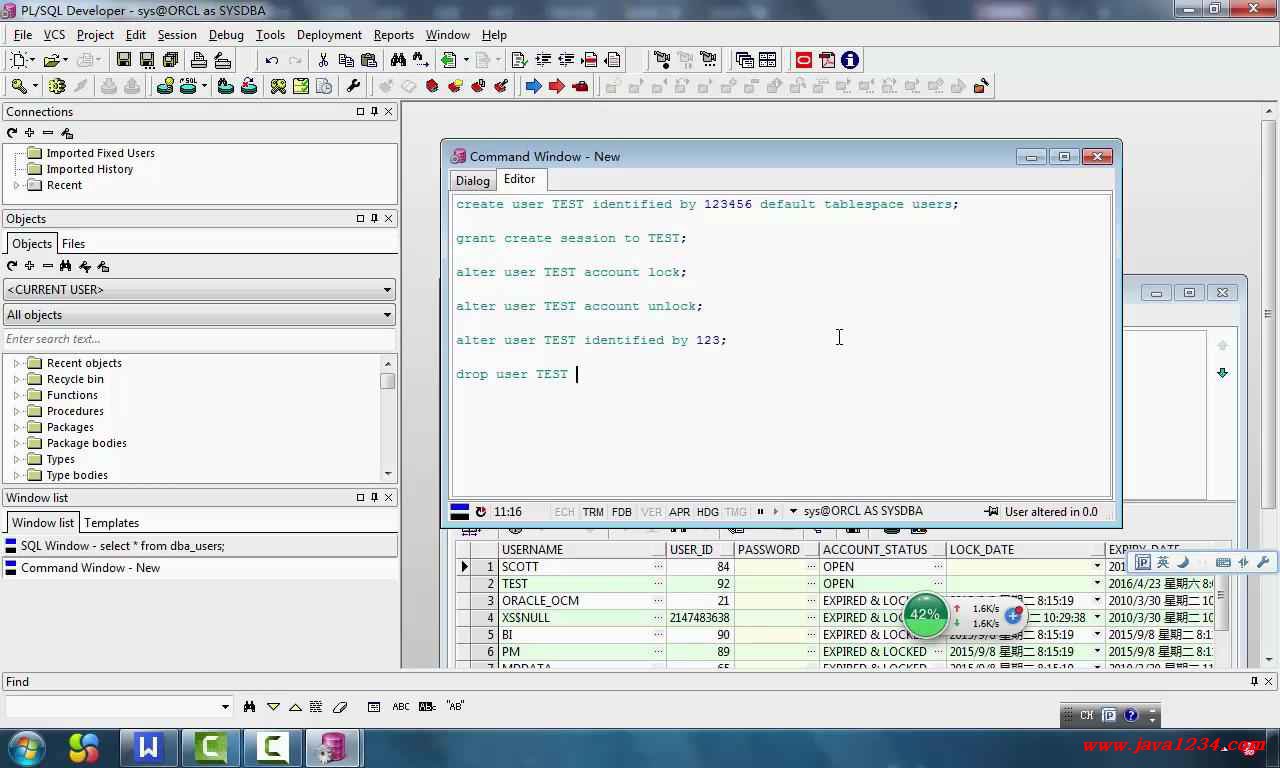Click the green down arrow in SQL Window
Screen dimensions: 1280x768
[1222, 373]
